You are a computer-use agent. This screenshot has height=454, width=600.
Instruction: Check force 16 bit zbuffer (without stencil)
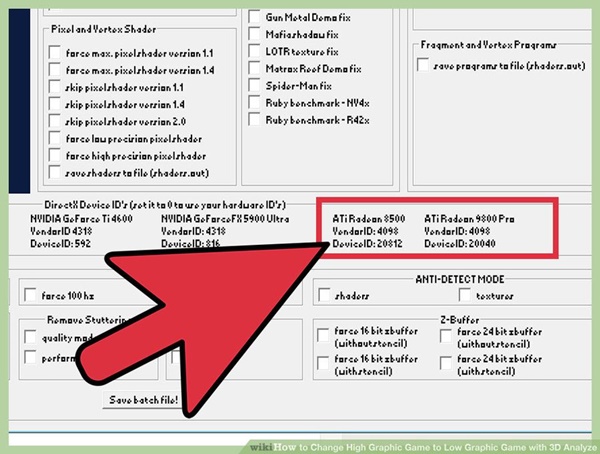pyautogui.click(x=323, y=336)
